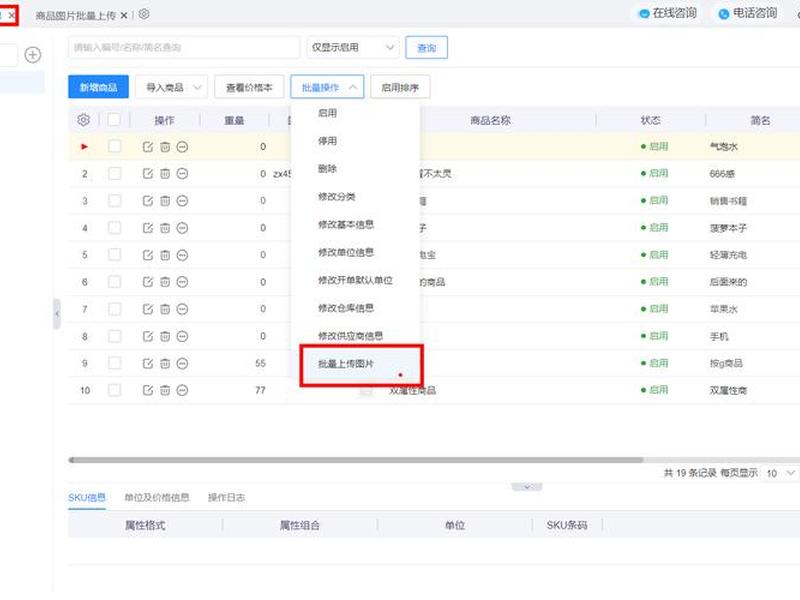This screenshot has height=600, width=800.
Task: Click the 双属性商品 product name cell
Action: click(412, 390)
